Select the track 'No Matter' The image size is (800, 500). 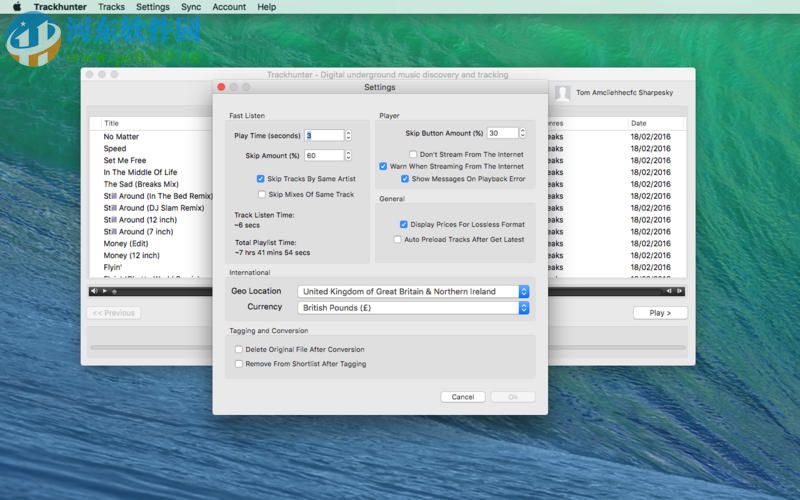click(121, 137)
